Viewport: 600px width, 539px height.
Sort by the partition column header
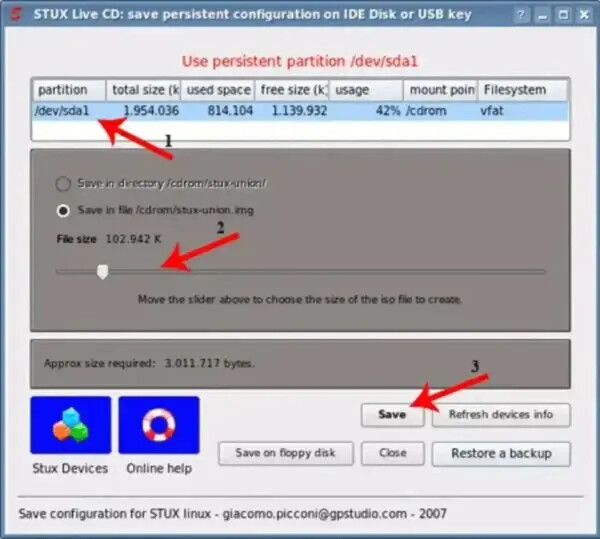coord(69,90)
